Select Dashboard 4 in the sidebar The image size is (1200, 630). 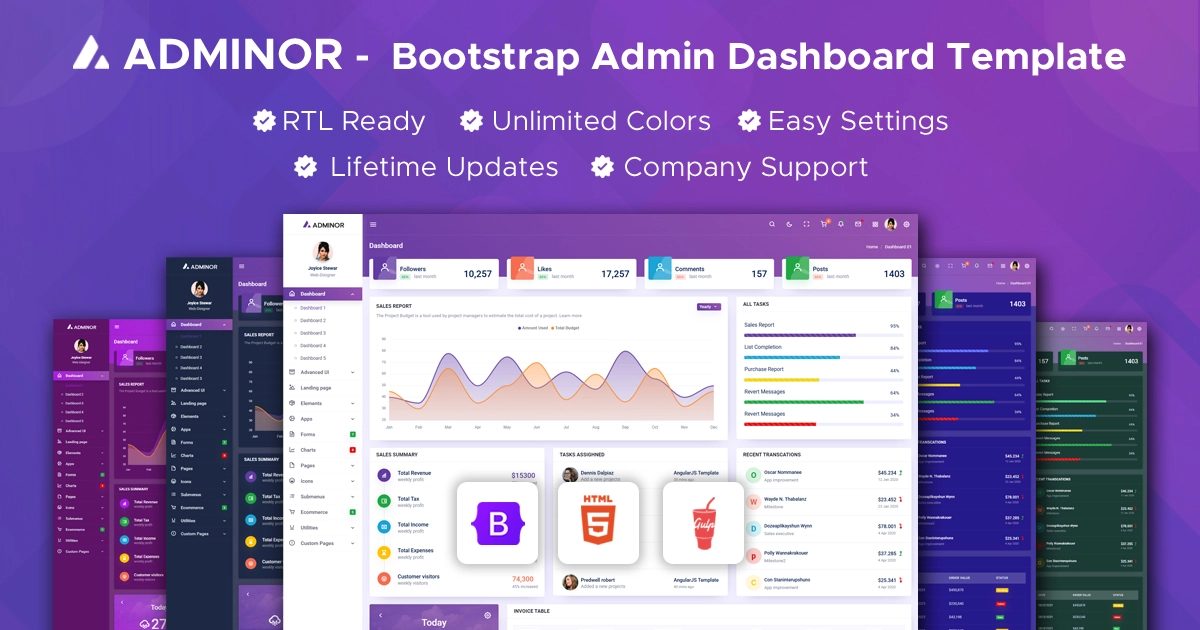pos(313,345)
